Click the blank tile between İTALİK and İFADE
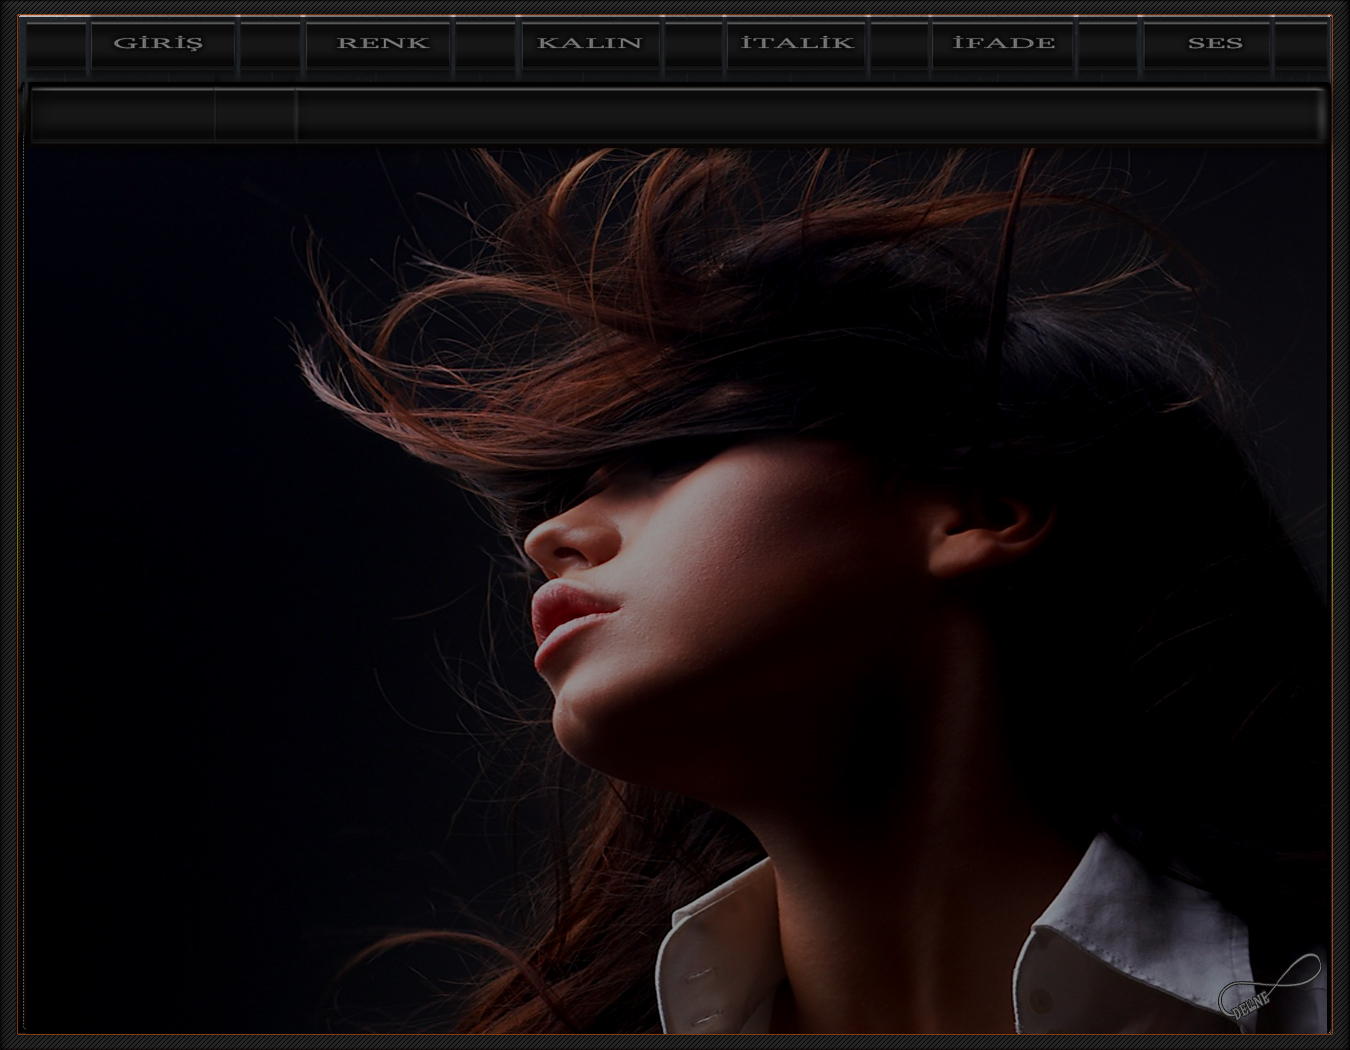Viewport: 1350px width, 1050px height. [x=899, y=44]
